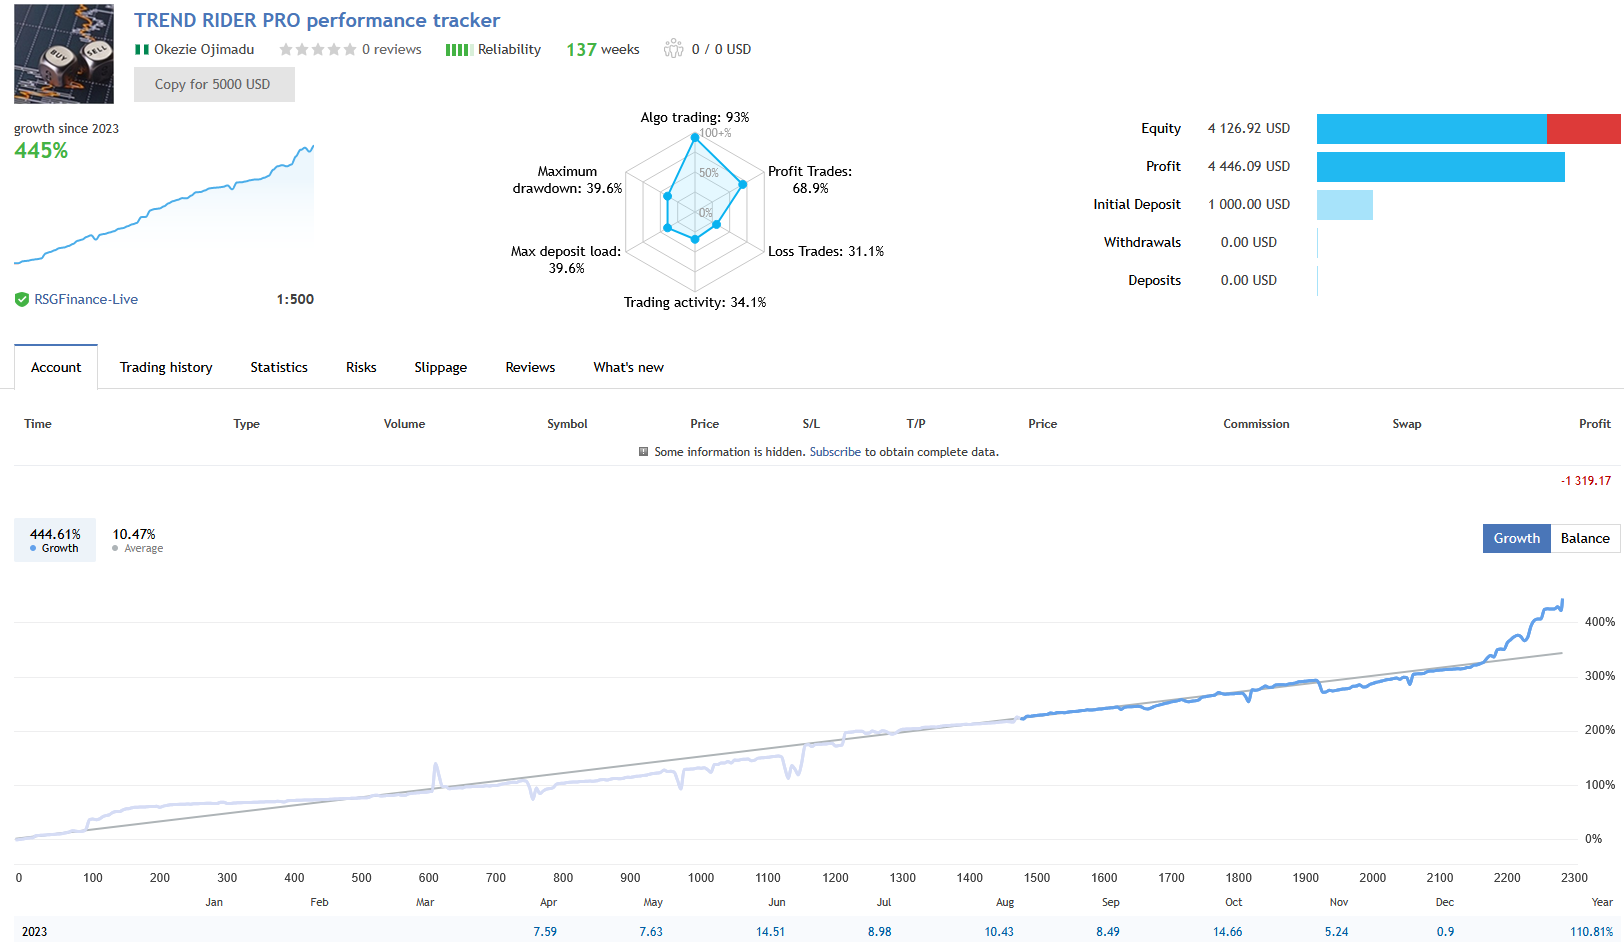Toggle the 10.47% Average legend box
This screenshot has height=942, width=1624.
pos(136,540)
